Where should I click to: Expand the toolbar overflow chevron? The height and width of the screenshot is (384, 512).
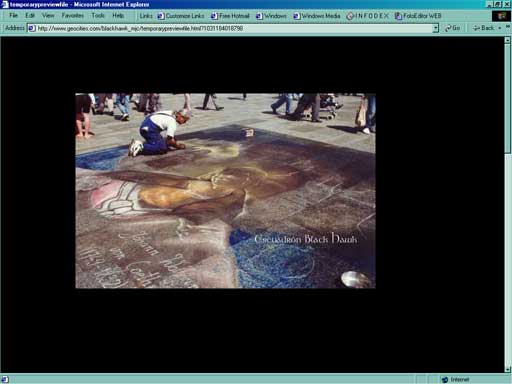[508, 27]
